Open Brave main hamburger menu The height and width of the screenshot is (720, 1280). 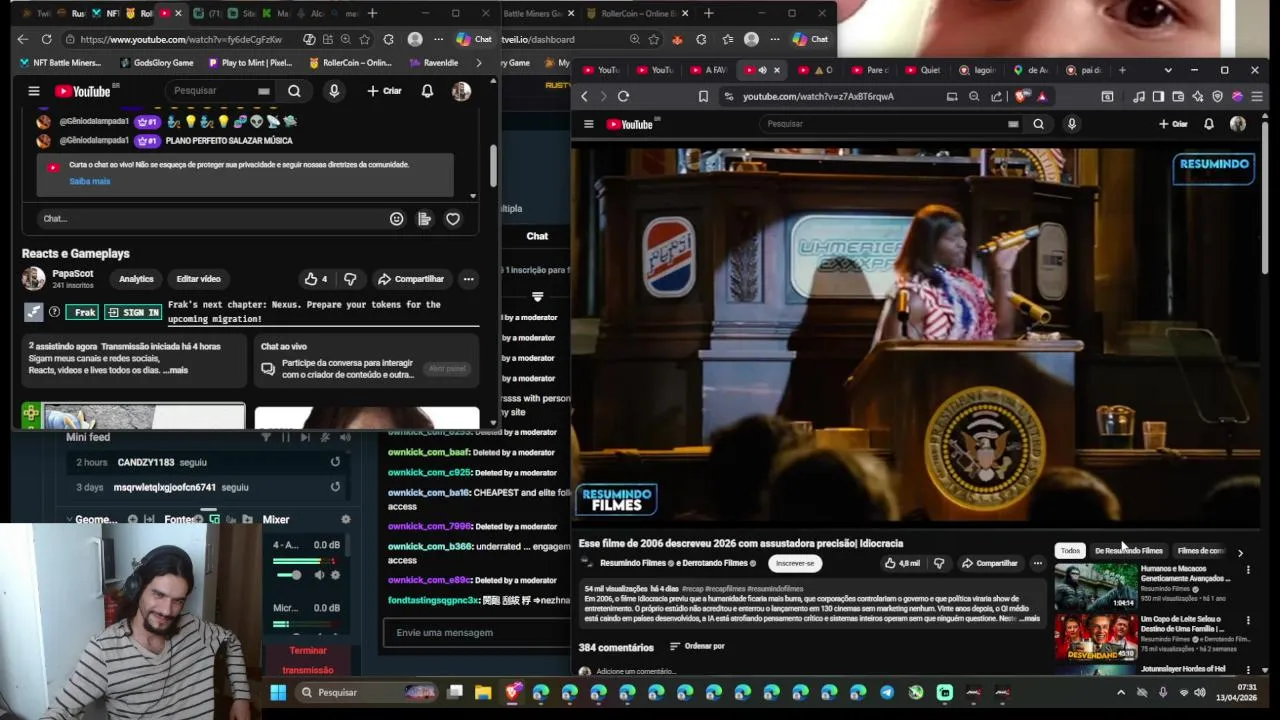(x=1257, y=96)
